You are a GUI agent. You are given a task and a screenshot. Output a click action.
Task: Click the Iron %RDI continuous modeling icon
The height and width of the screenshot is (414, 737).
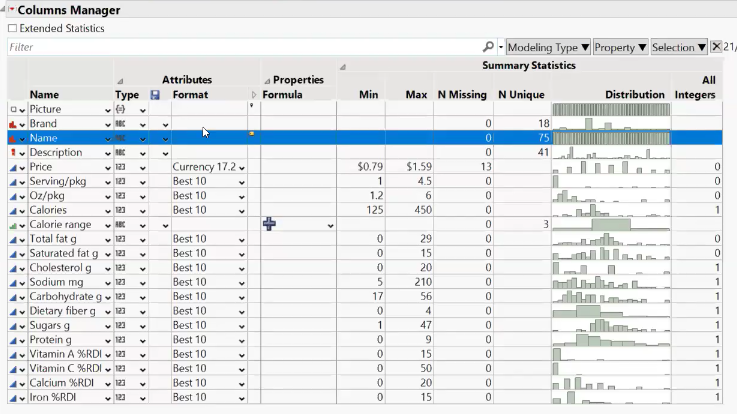point(13,398)
